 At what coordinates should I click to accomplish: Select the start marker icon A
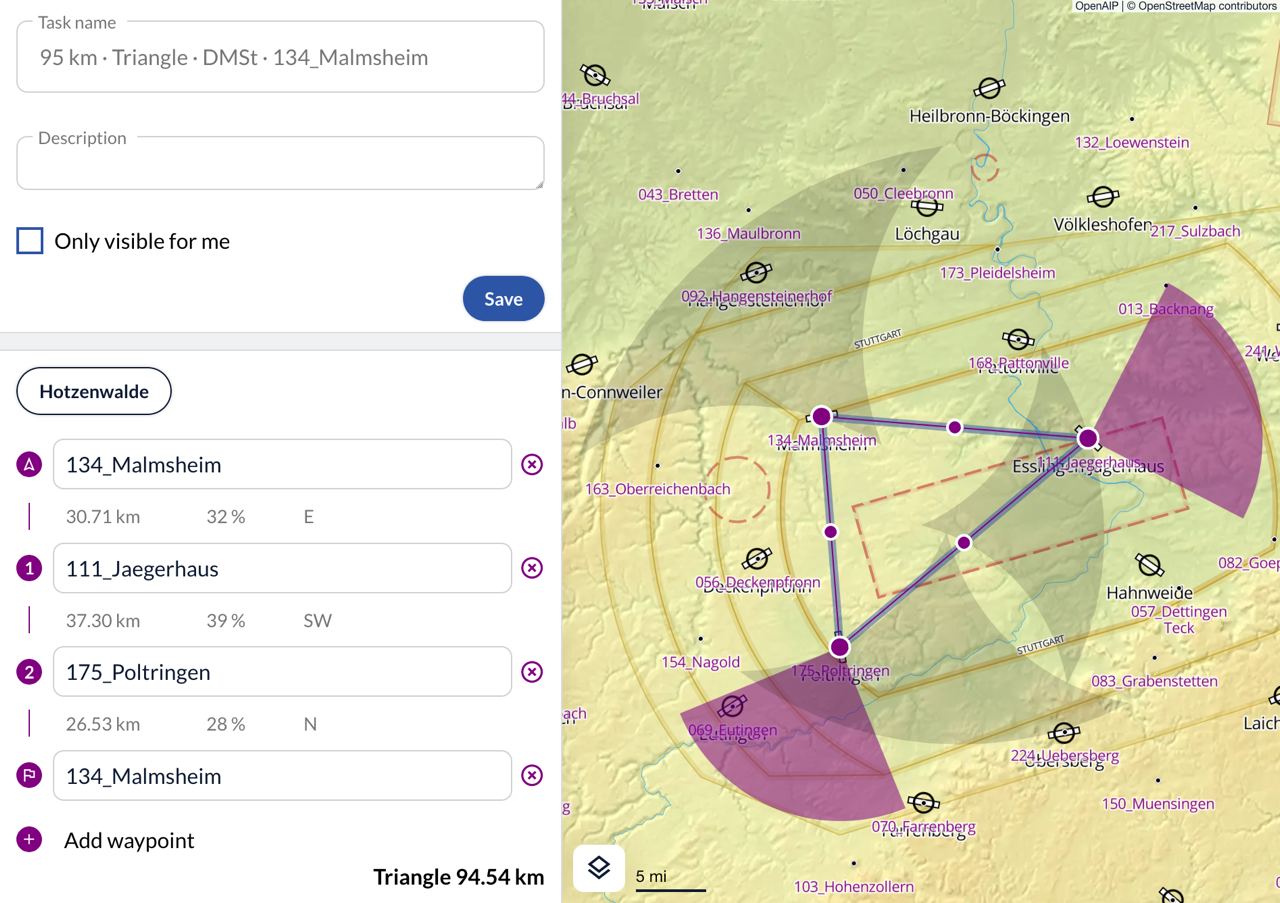(29, 464)
